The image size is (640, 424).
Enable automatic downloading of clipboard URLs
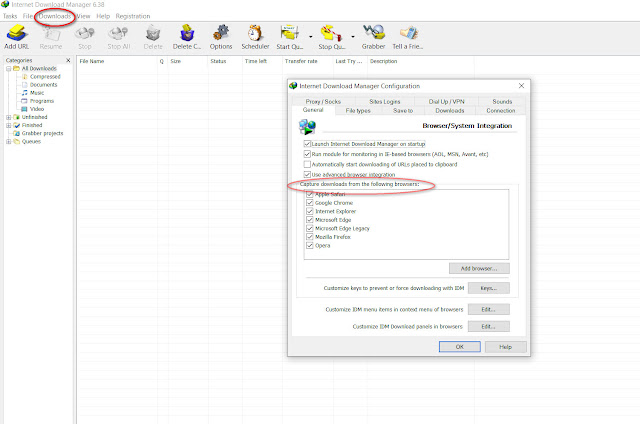point(307,164)
